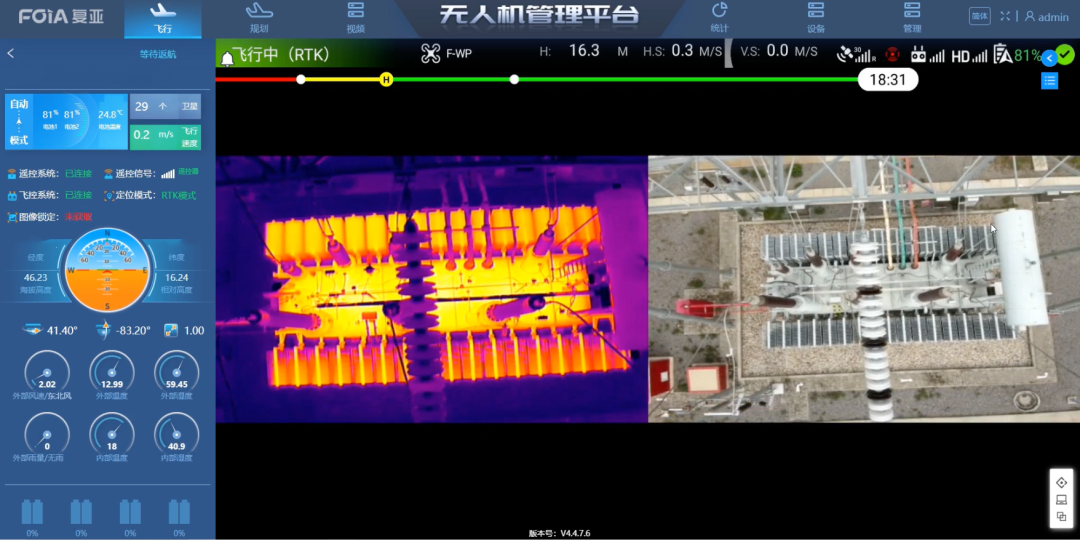The height and width of the screenshot is (540, 1080).
Task: Click the red obstacle radar icon
Action: pyautogui.click(x=892, y=55)
